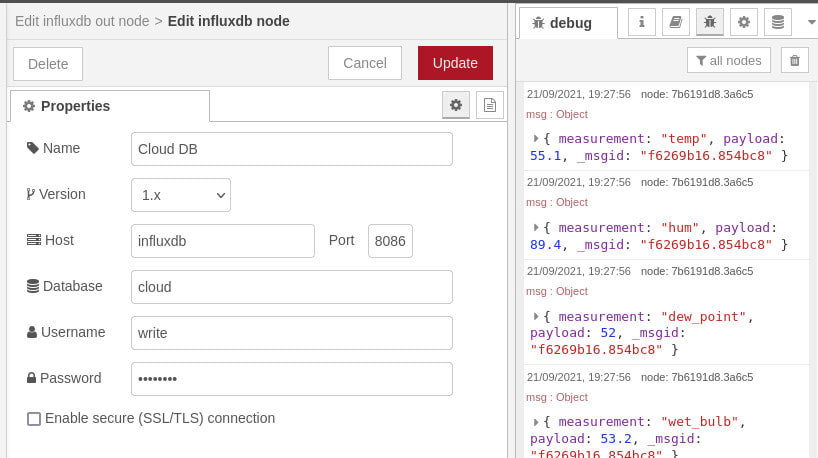Expand the wet_bulb measurement debug object
The width and height of the screenshot is (818, 458).
[x=536, y=422]
